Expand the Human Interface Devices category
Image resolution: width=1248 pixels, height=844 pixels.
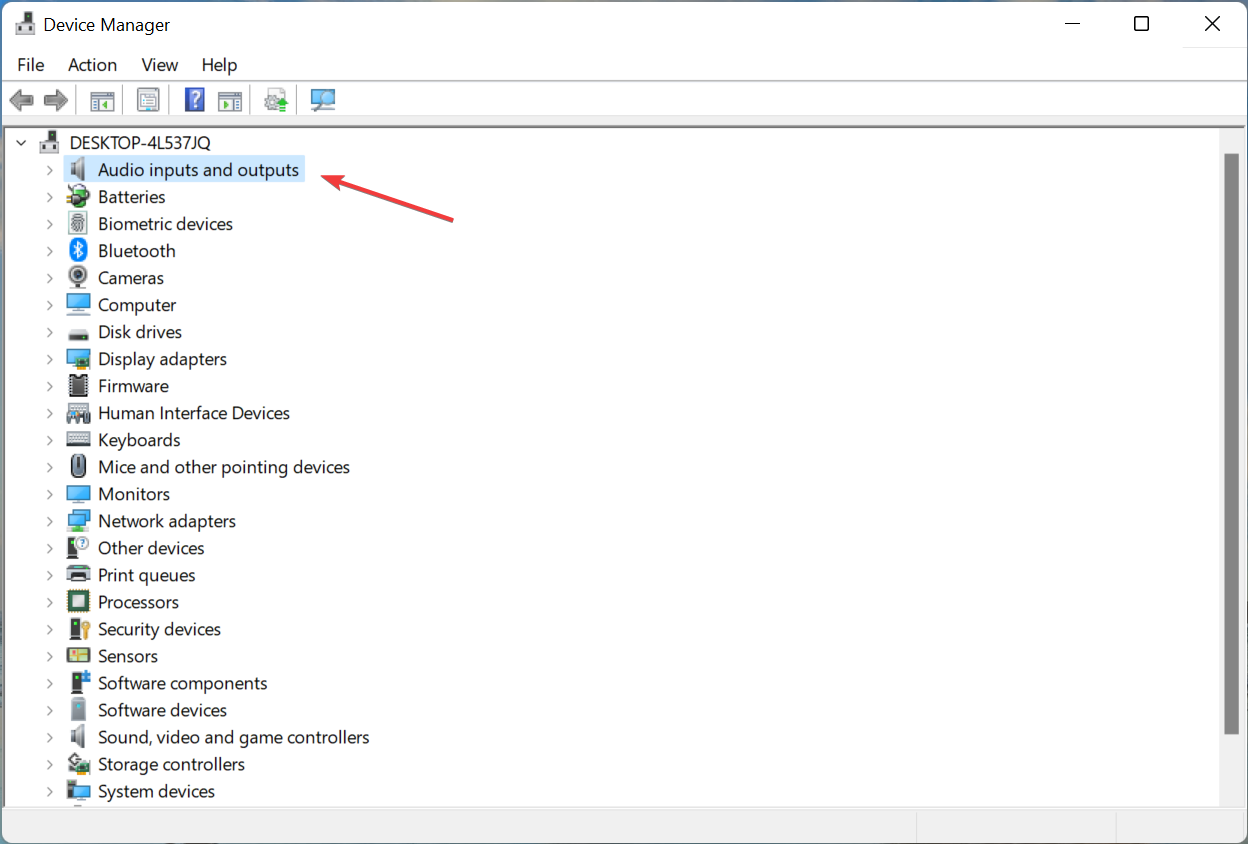click(49, 413)
